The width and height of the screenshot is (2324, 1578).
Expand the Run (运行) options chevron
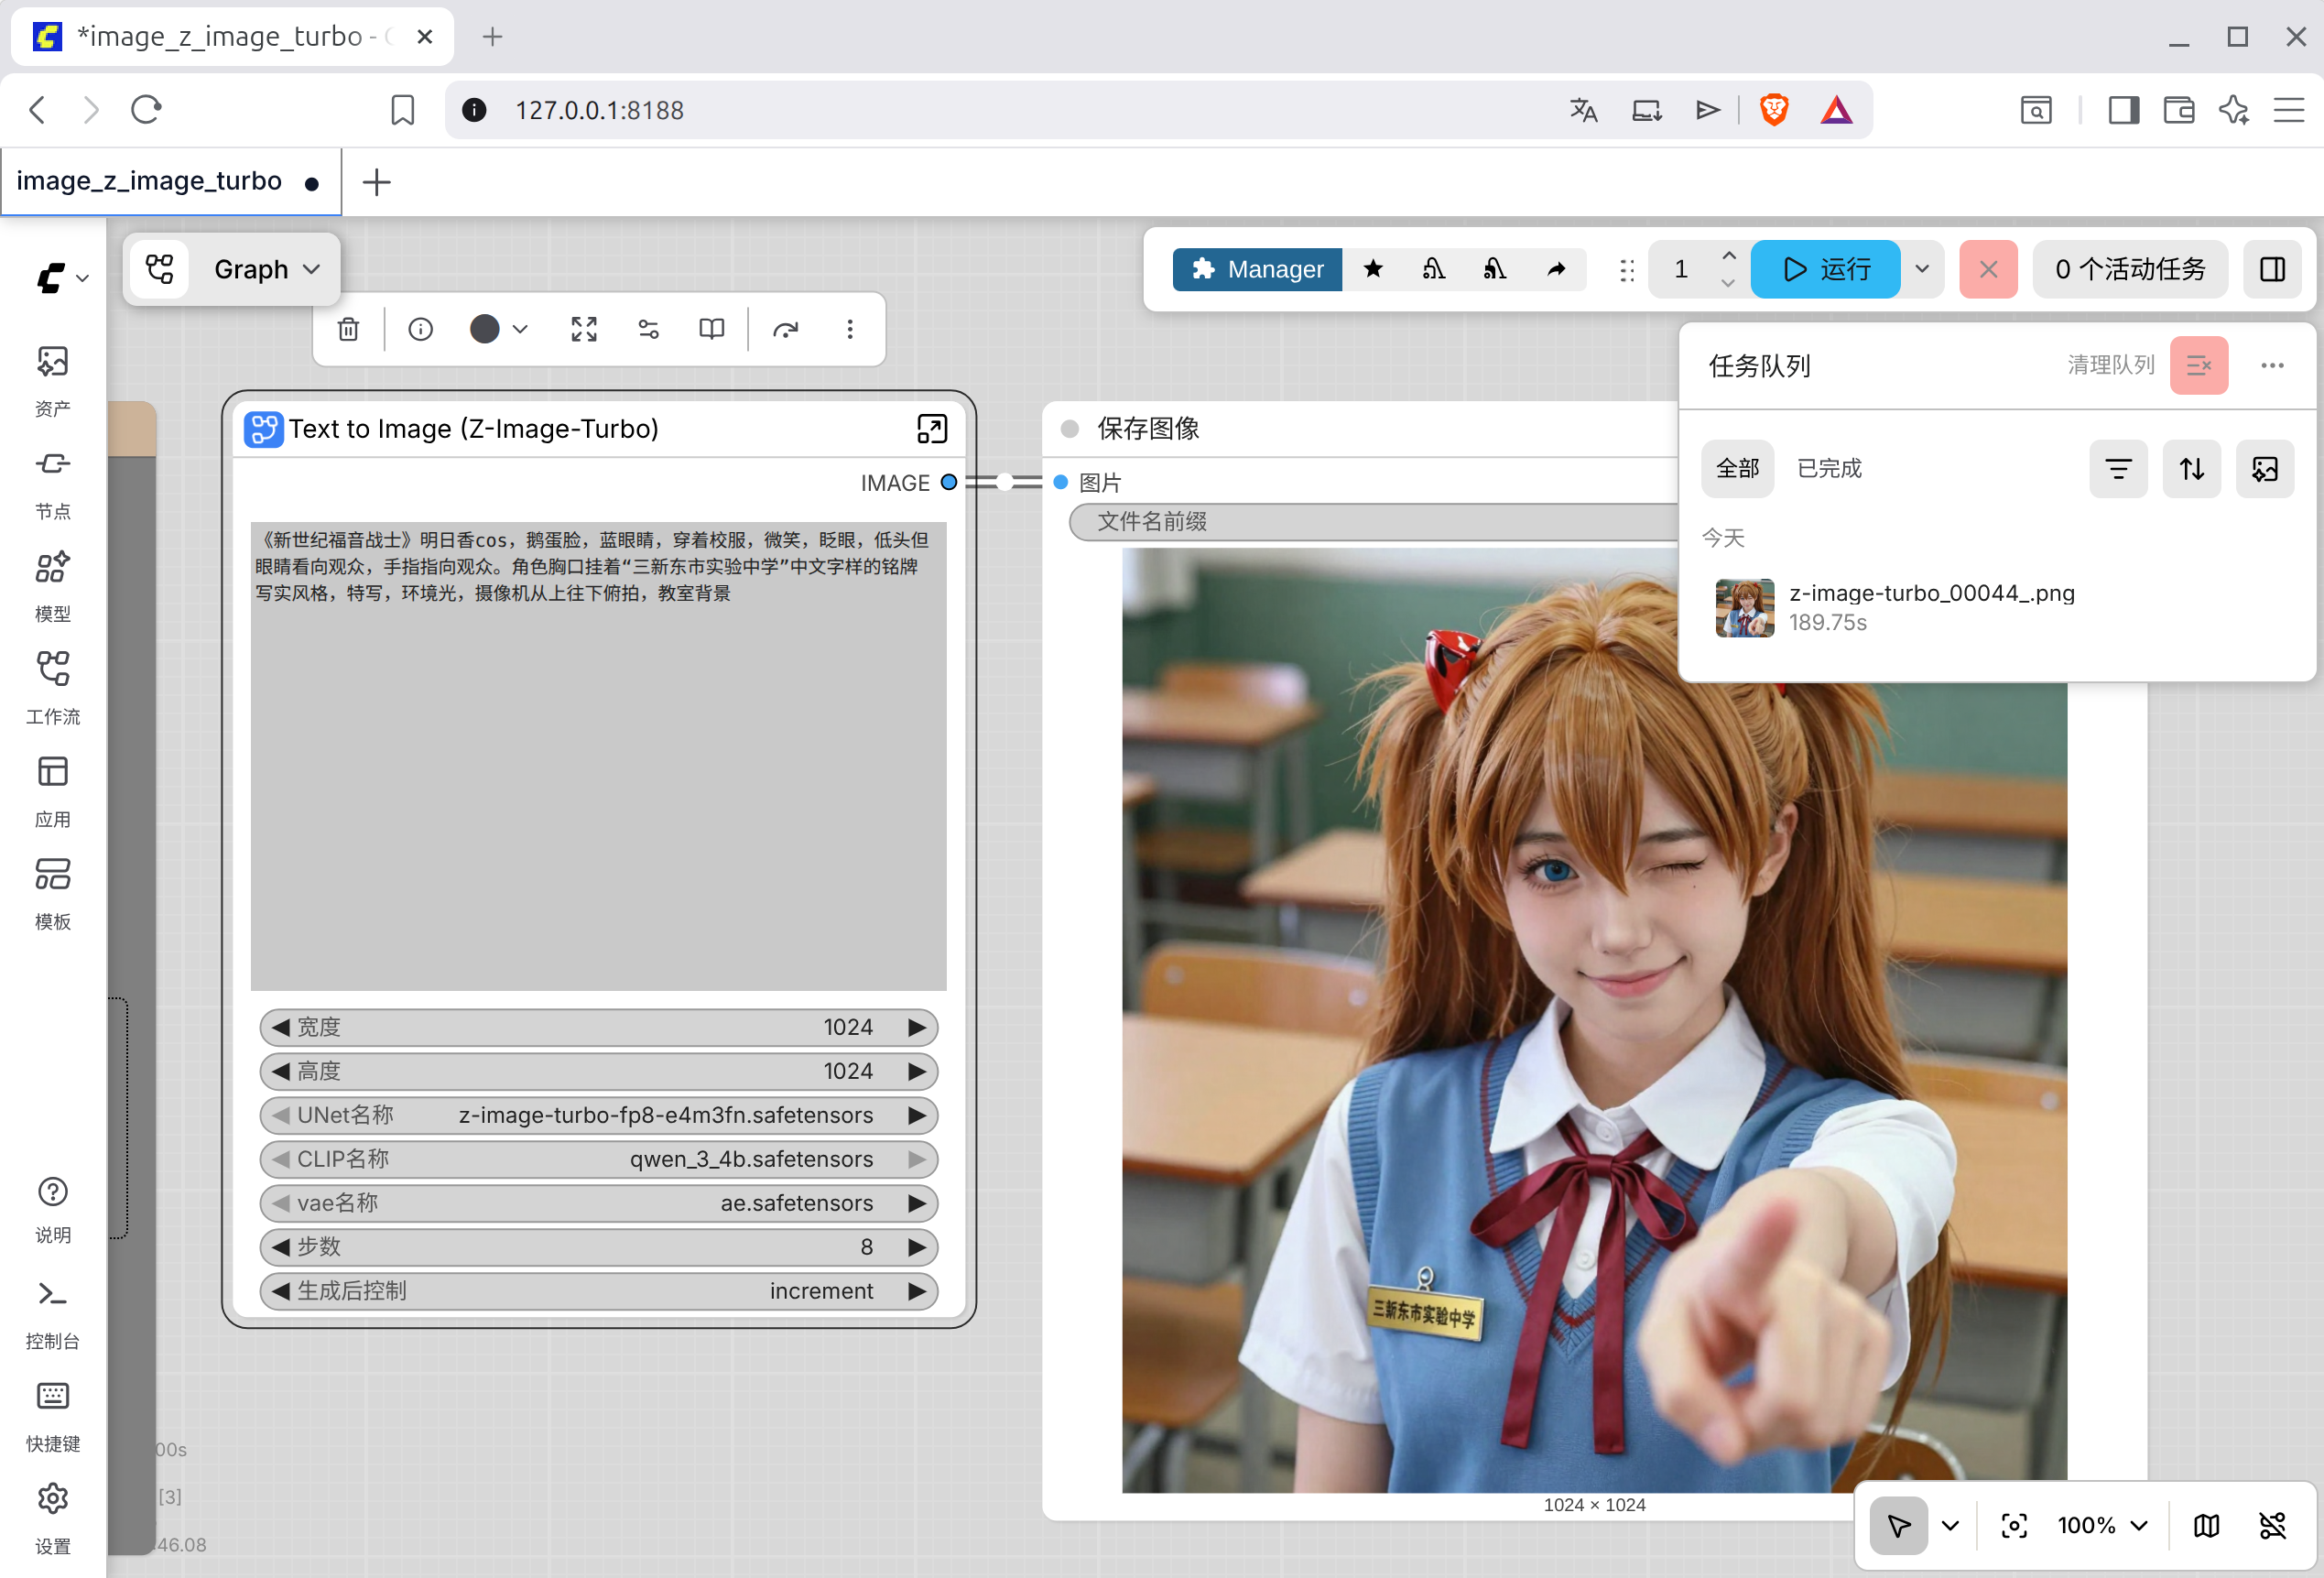[x=1922, y=269]
